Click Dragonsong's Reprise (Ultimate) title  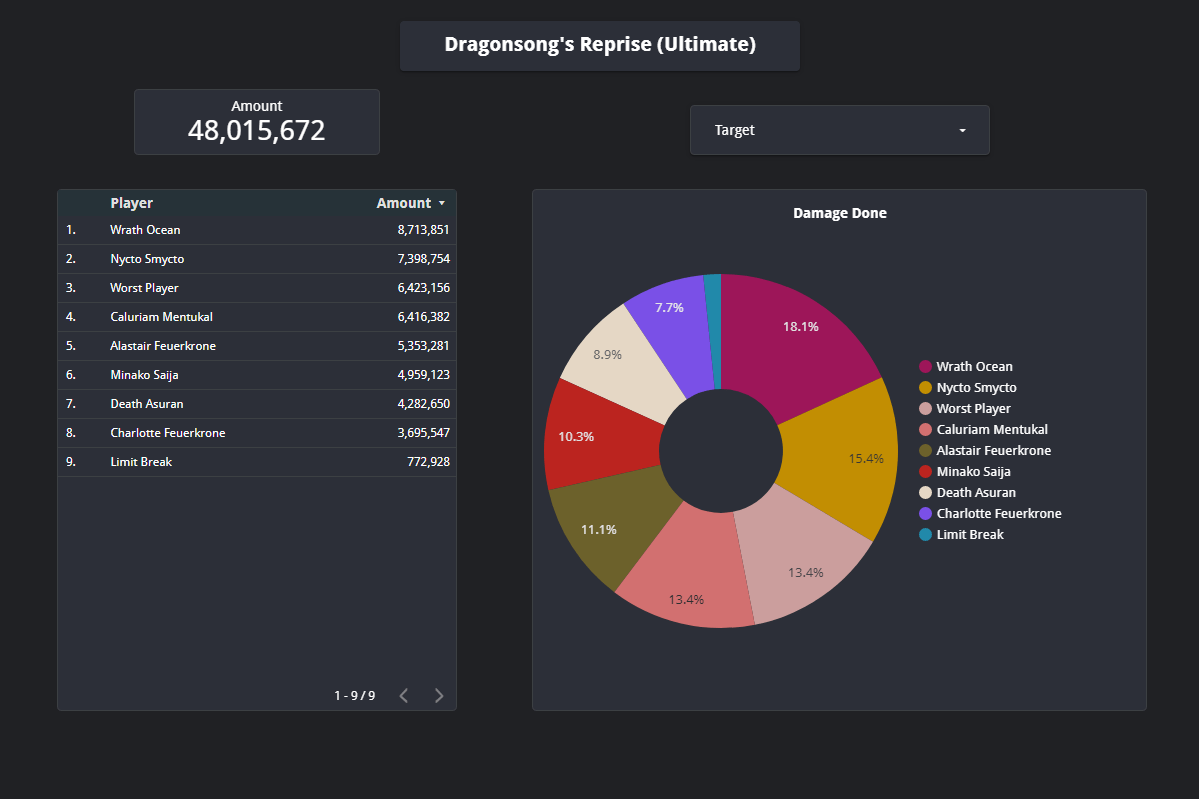[x=600, y=45]
